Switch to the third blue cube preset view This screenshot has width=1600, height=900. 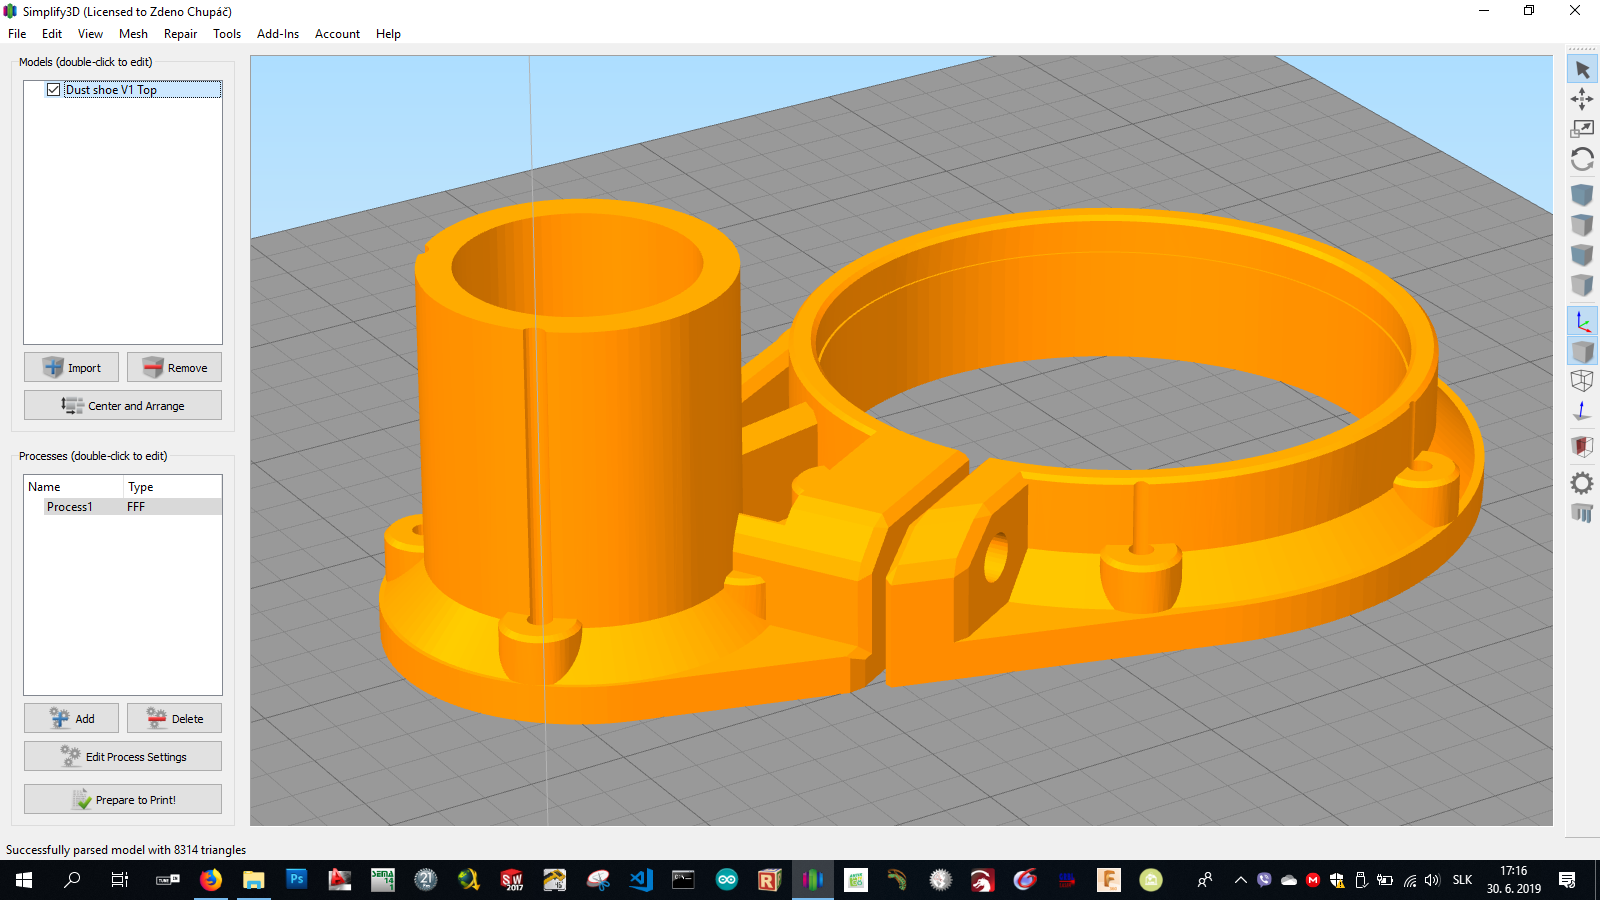[1582, 254]
